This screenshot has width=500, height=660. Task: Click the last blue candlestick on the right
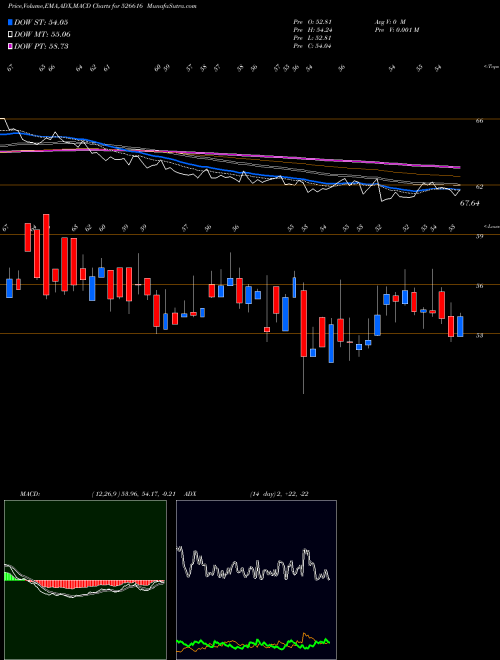460,326
